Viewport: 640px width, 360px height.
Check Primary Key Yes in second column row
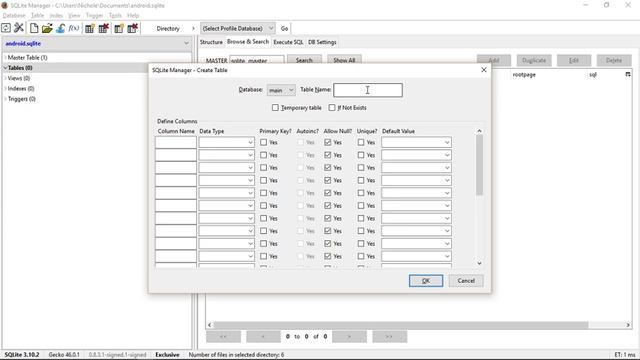[263, 155]
